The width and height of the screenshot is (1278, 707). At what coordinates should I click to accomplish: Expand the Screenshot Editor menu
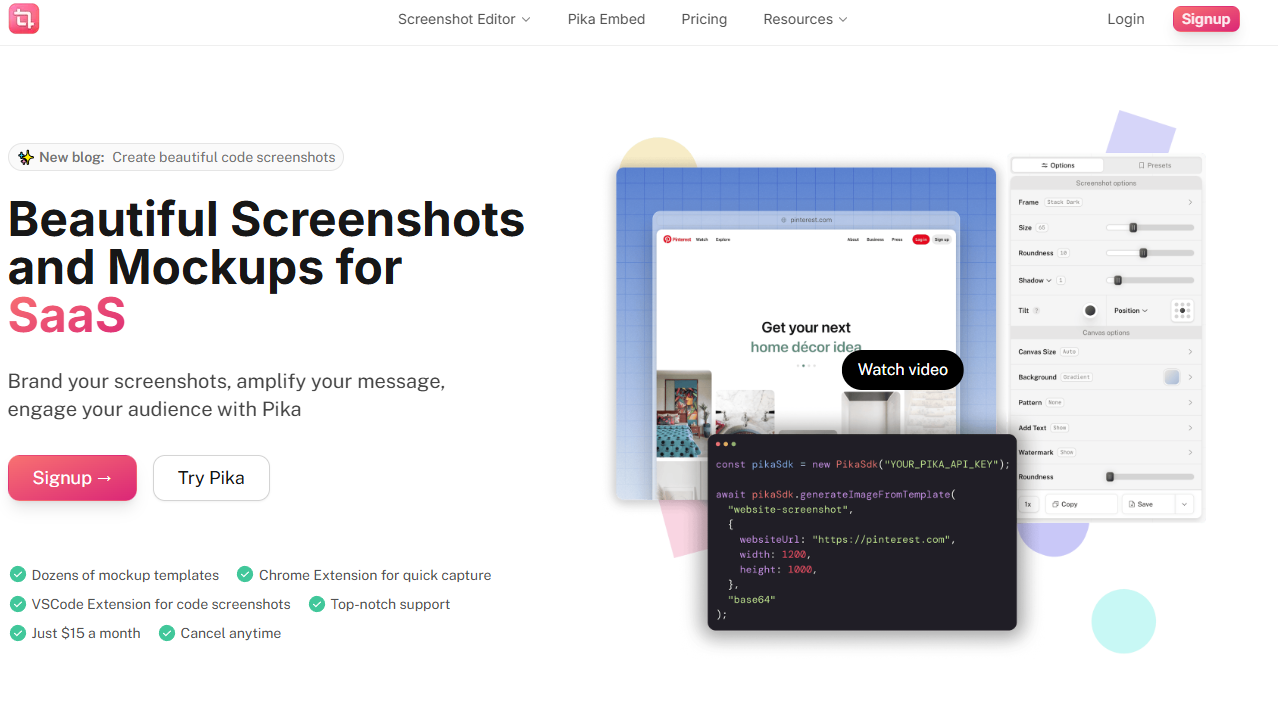pyautogui.click(x=464, y=19)
